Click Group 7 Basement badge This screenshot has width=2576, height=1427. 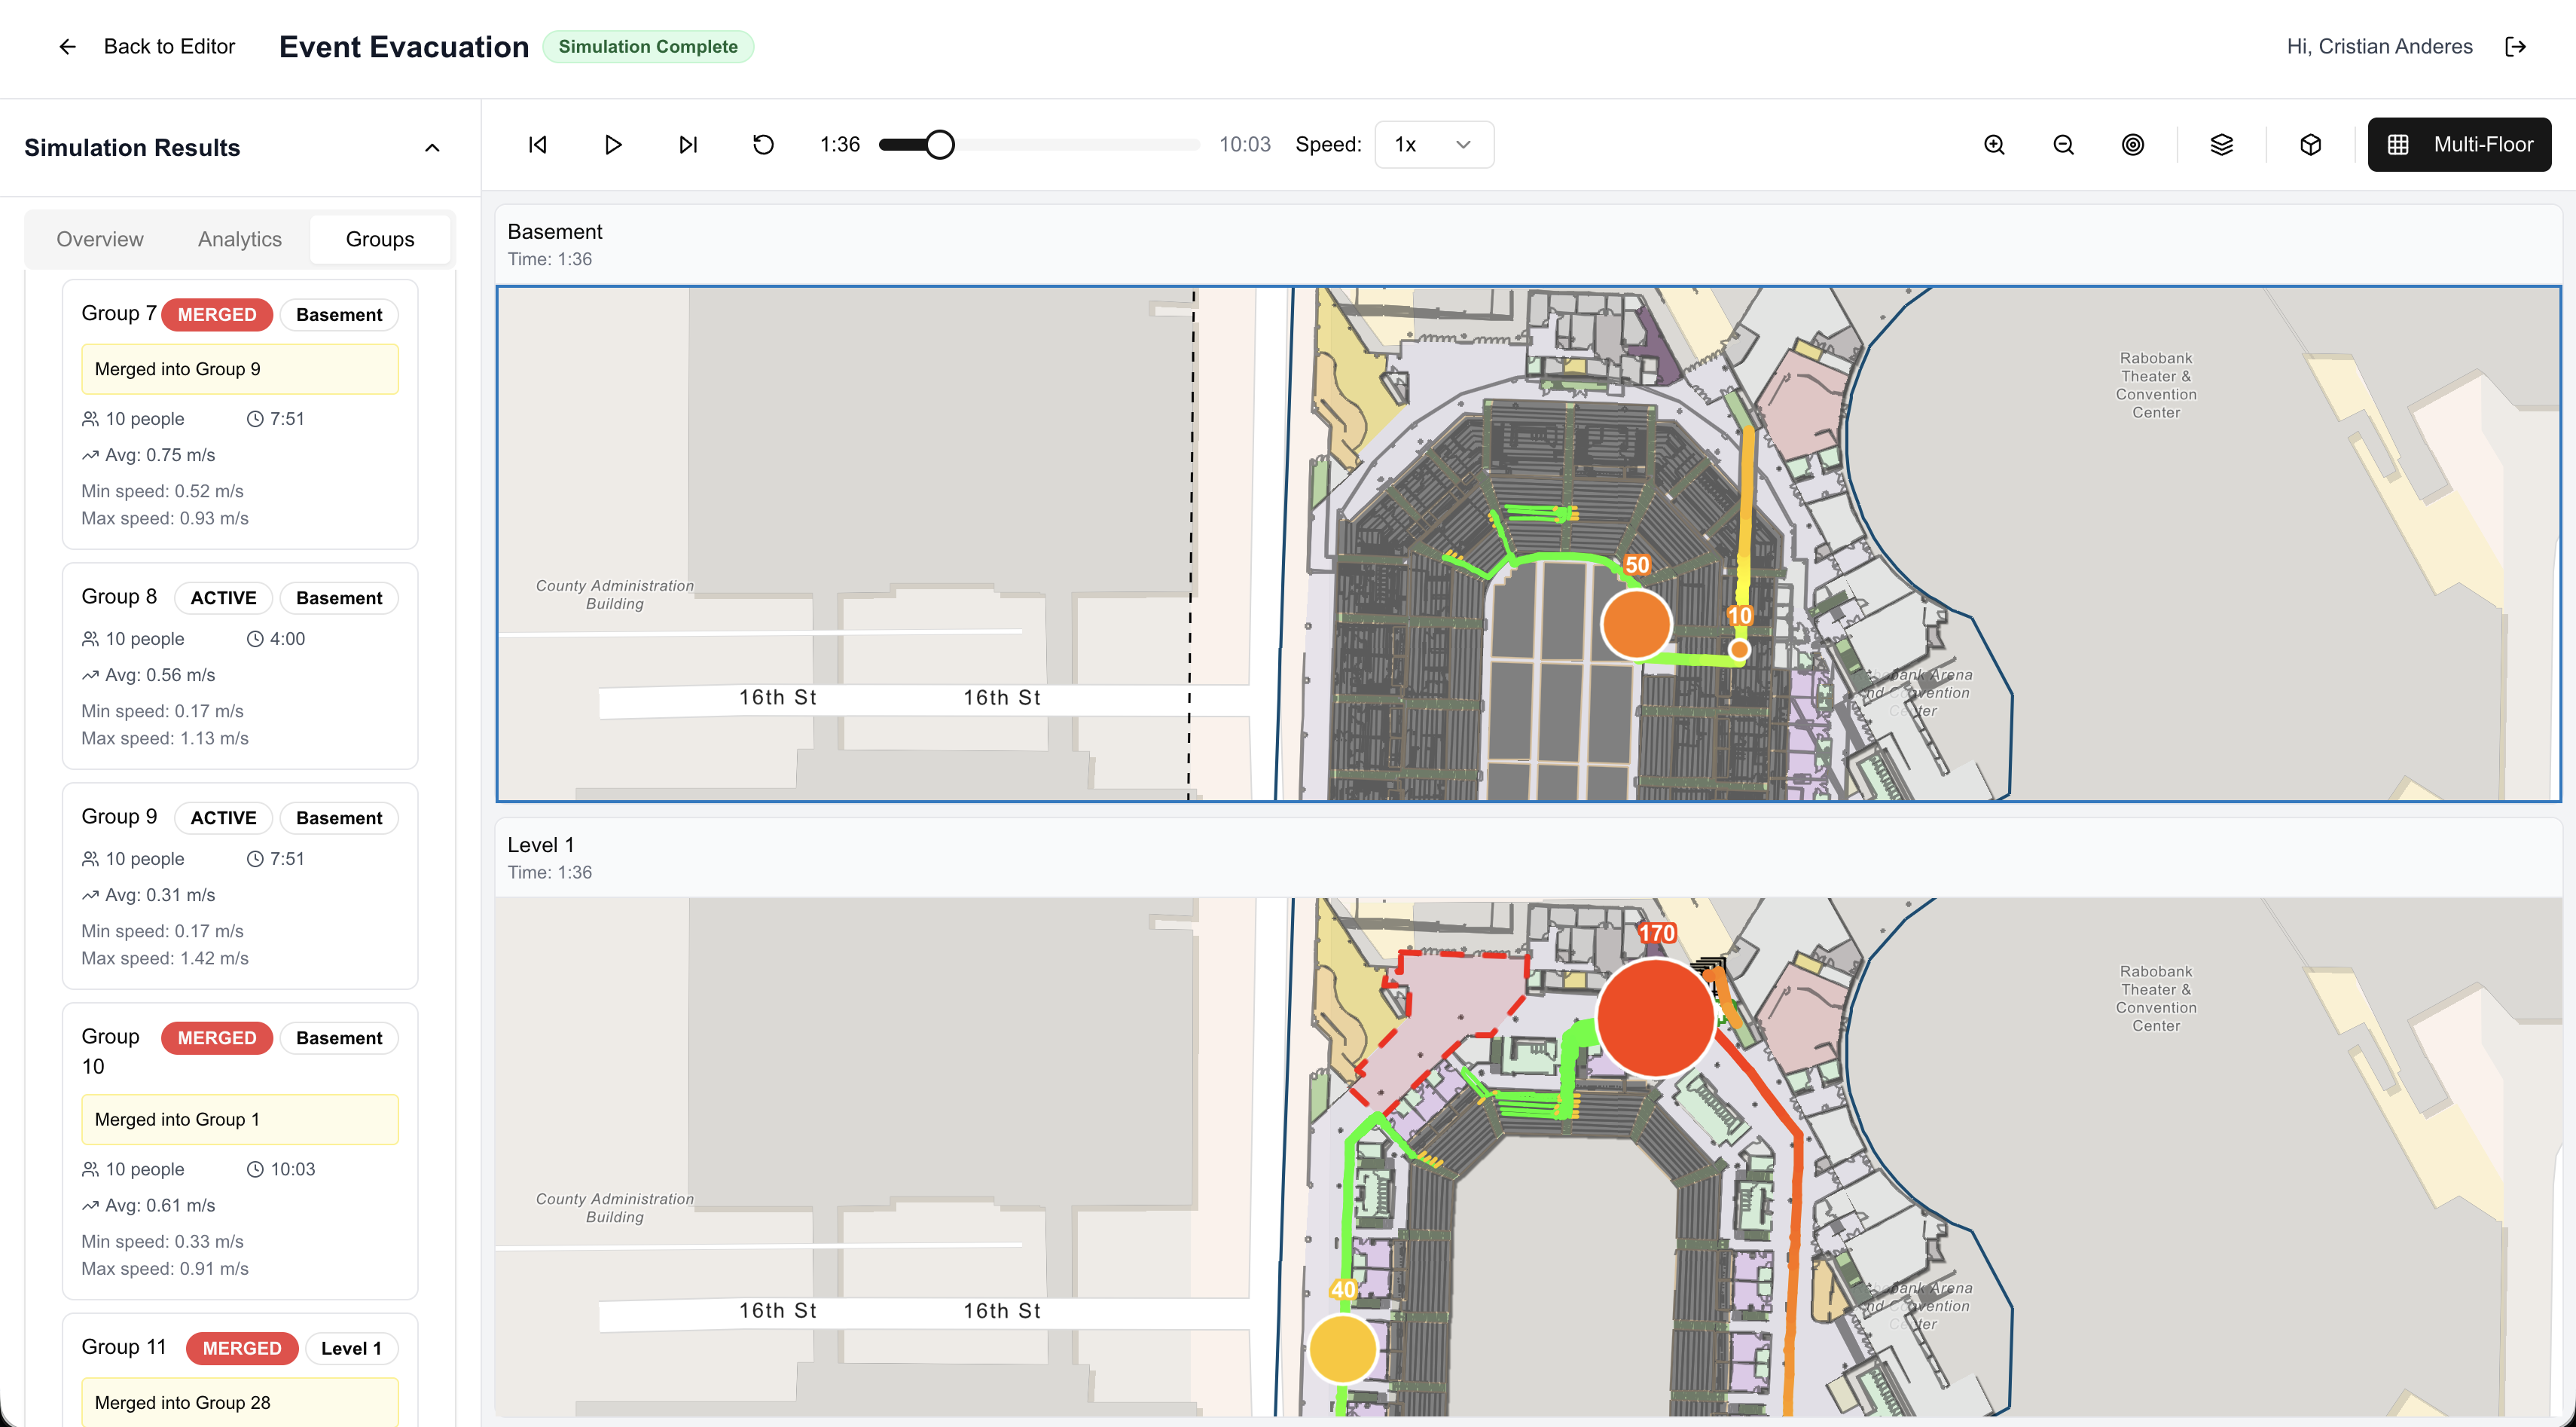click(339, 314)
